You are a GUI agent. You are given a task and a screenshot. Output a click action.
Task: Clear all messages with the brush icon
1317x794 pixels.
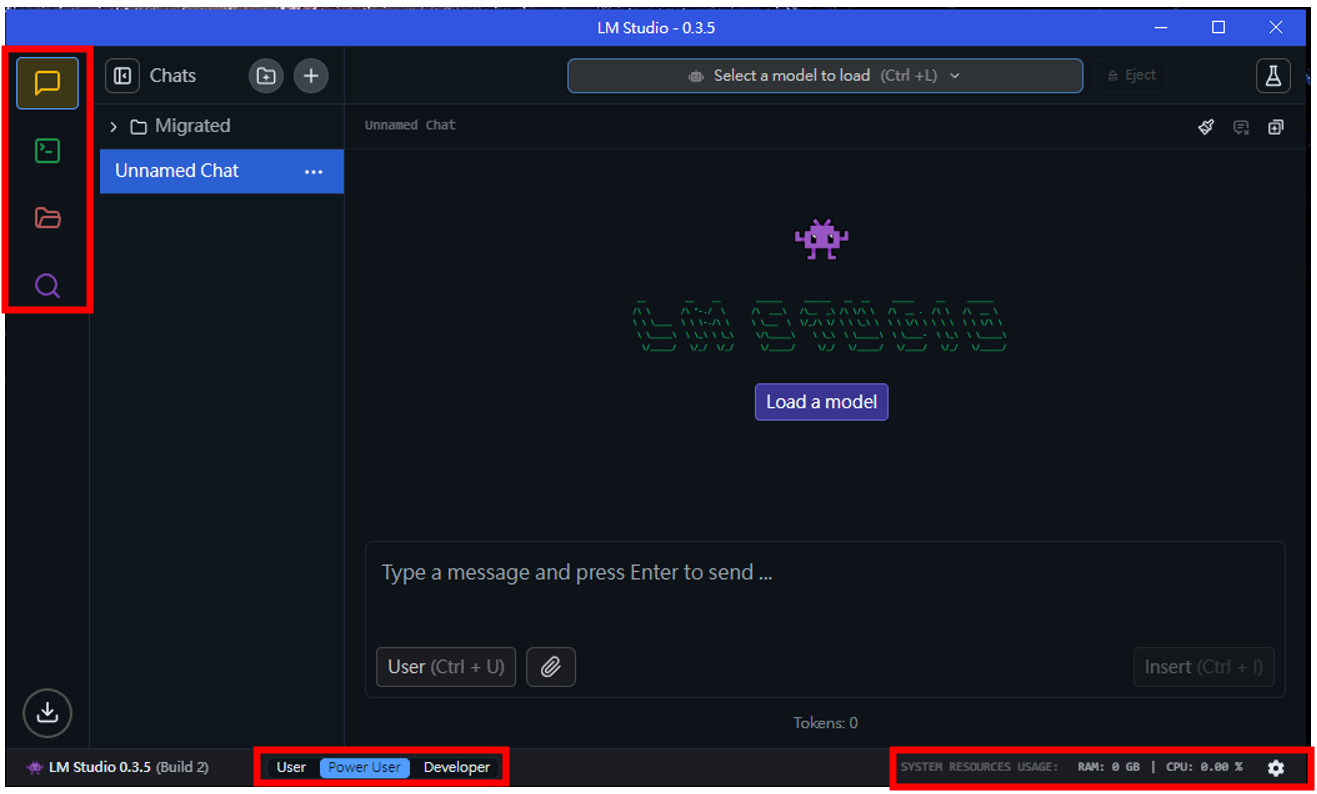coord(1206,127)
